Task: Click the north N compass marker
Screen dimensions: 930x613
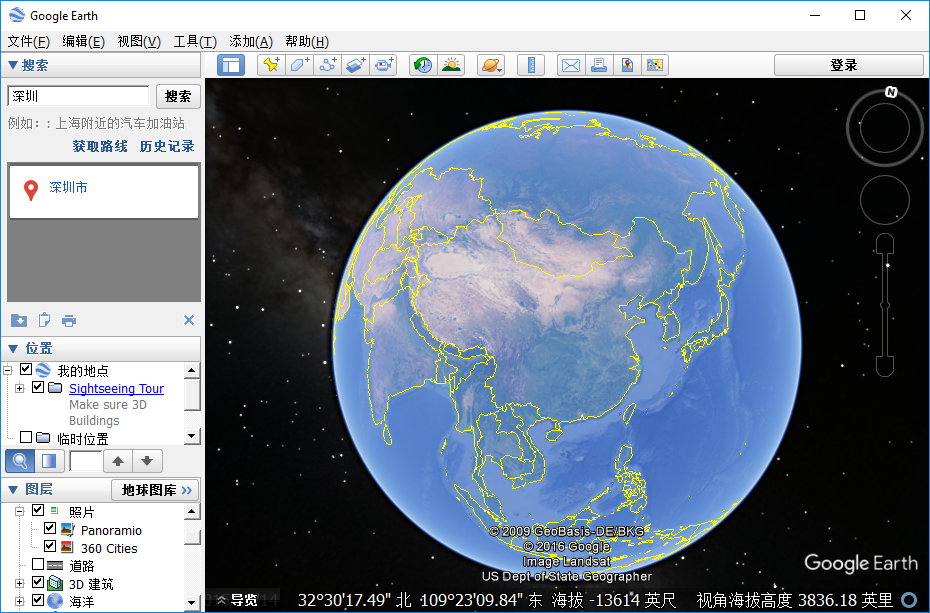Action: 891,92
